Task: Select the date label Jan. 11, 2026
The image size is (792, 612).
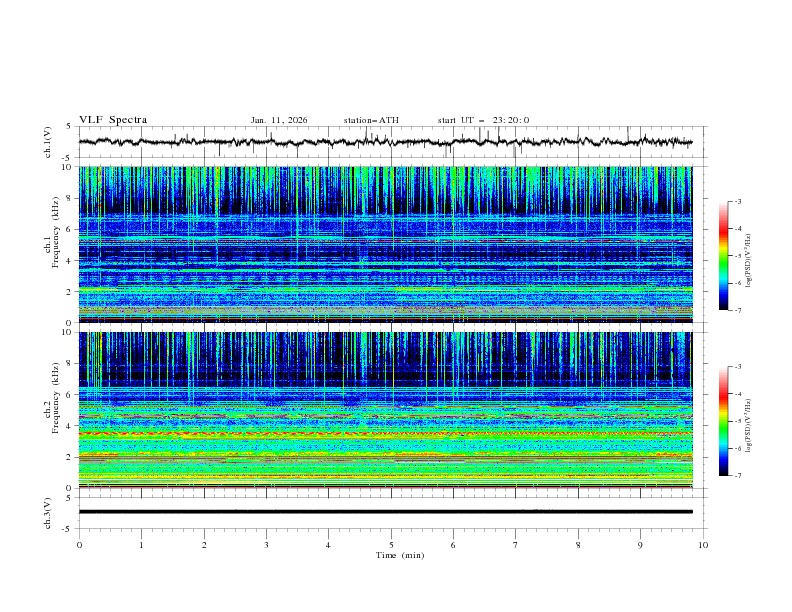Action: (x=279, y=120)
